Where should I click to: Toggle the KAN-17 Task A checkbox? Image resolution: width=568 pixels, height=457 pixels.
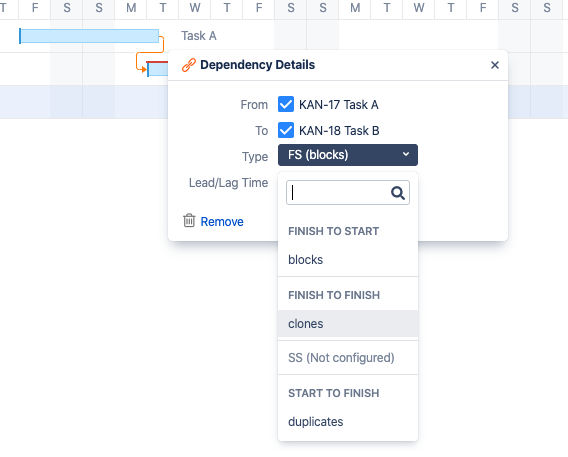tap(286, 104)
